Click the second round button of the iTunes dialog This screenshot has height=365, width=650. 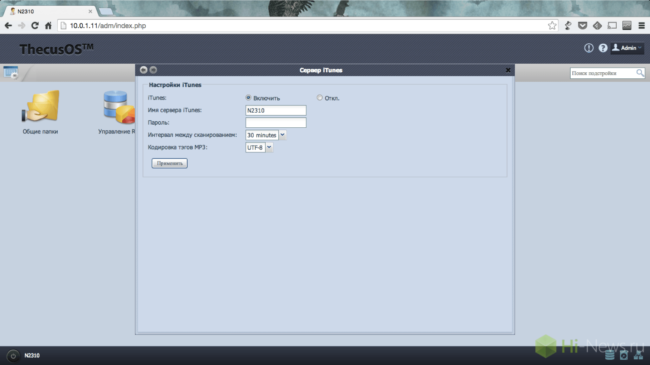(153, 70)
